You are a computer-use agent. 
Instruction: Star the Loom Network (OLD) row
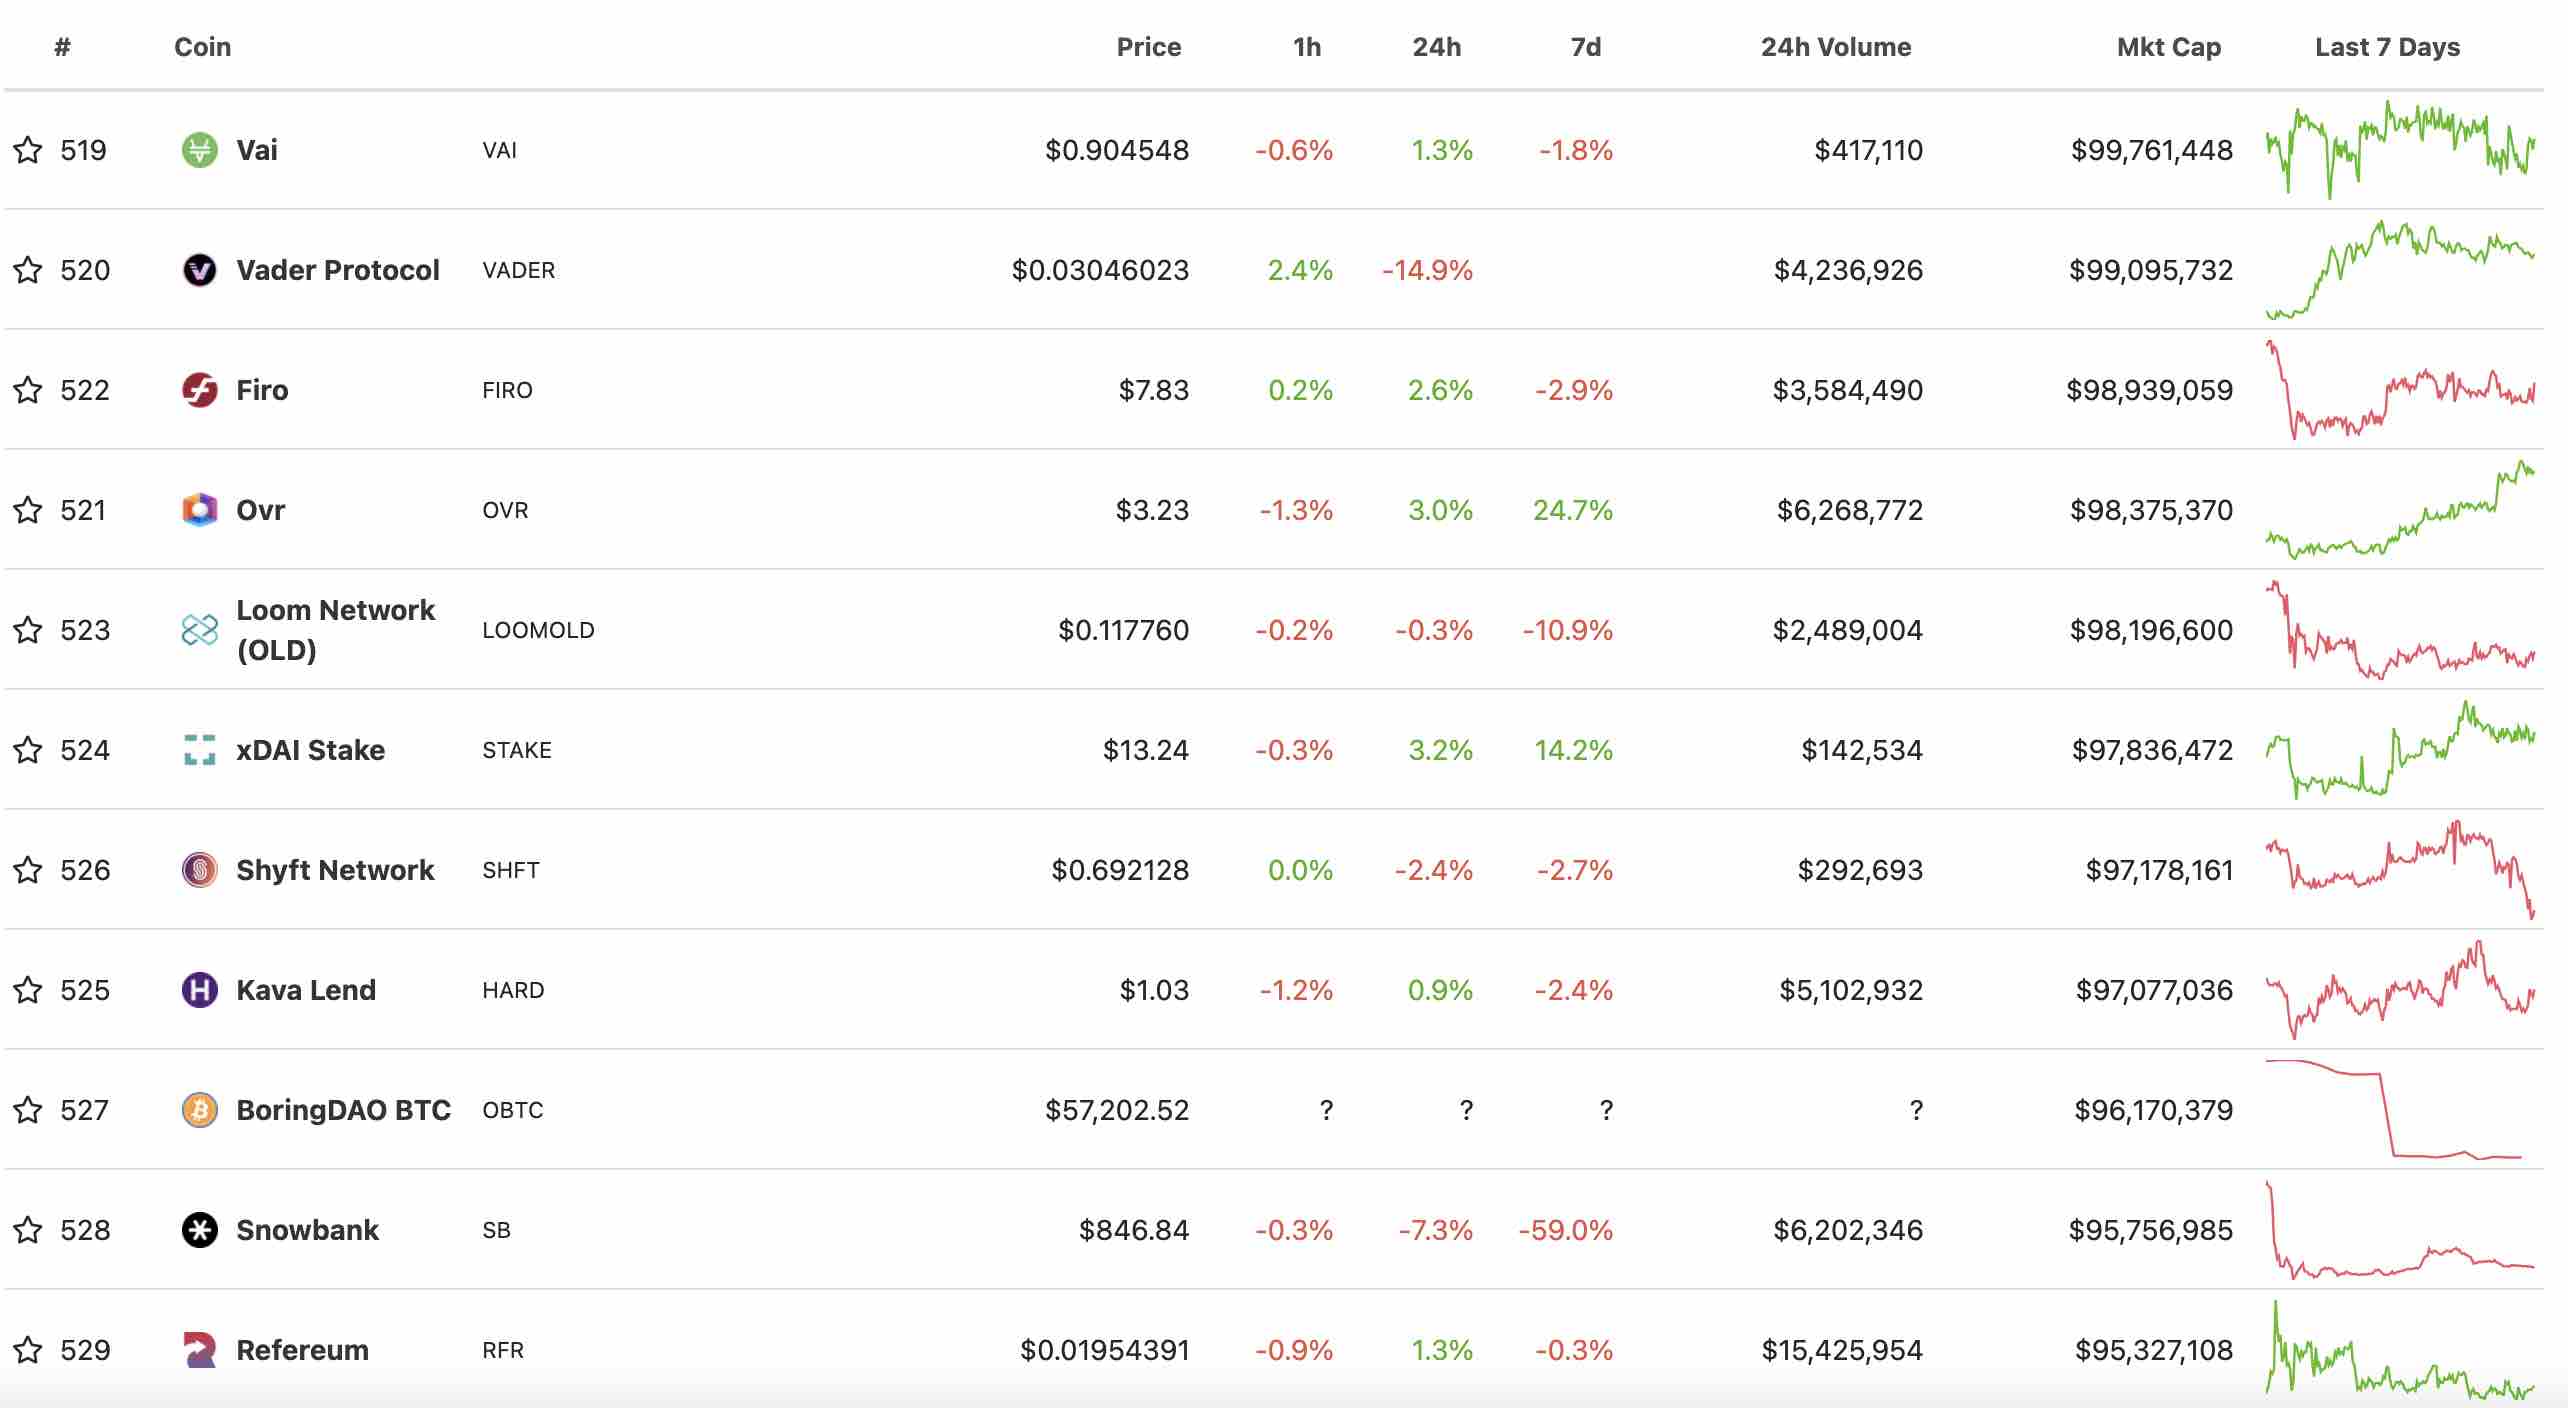tap(28, 630)
